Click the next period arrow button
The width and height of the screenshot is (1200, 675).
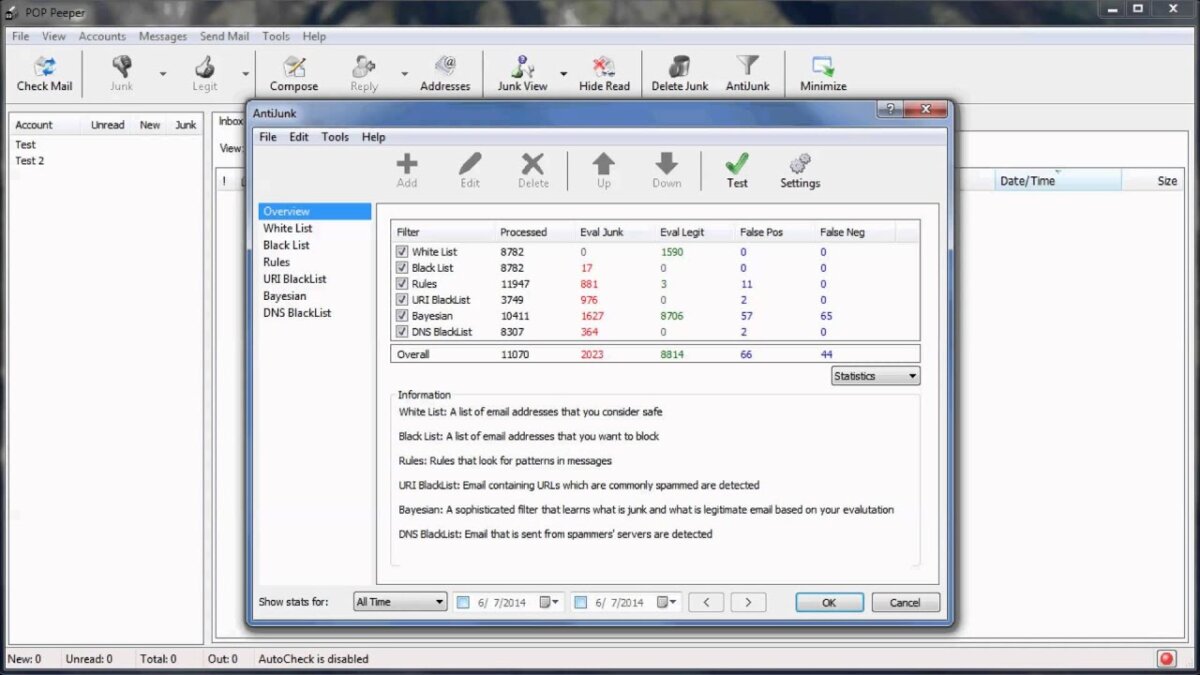[x=748, y=602]
